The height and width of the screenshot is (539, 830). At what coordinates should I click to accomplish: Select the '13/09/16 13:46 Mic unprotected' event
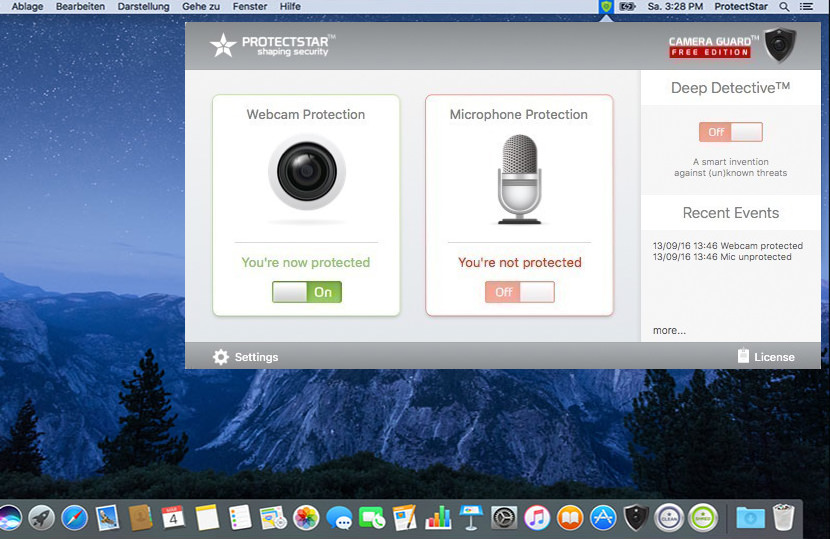pos(722,257)
